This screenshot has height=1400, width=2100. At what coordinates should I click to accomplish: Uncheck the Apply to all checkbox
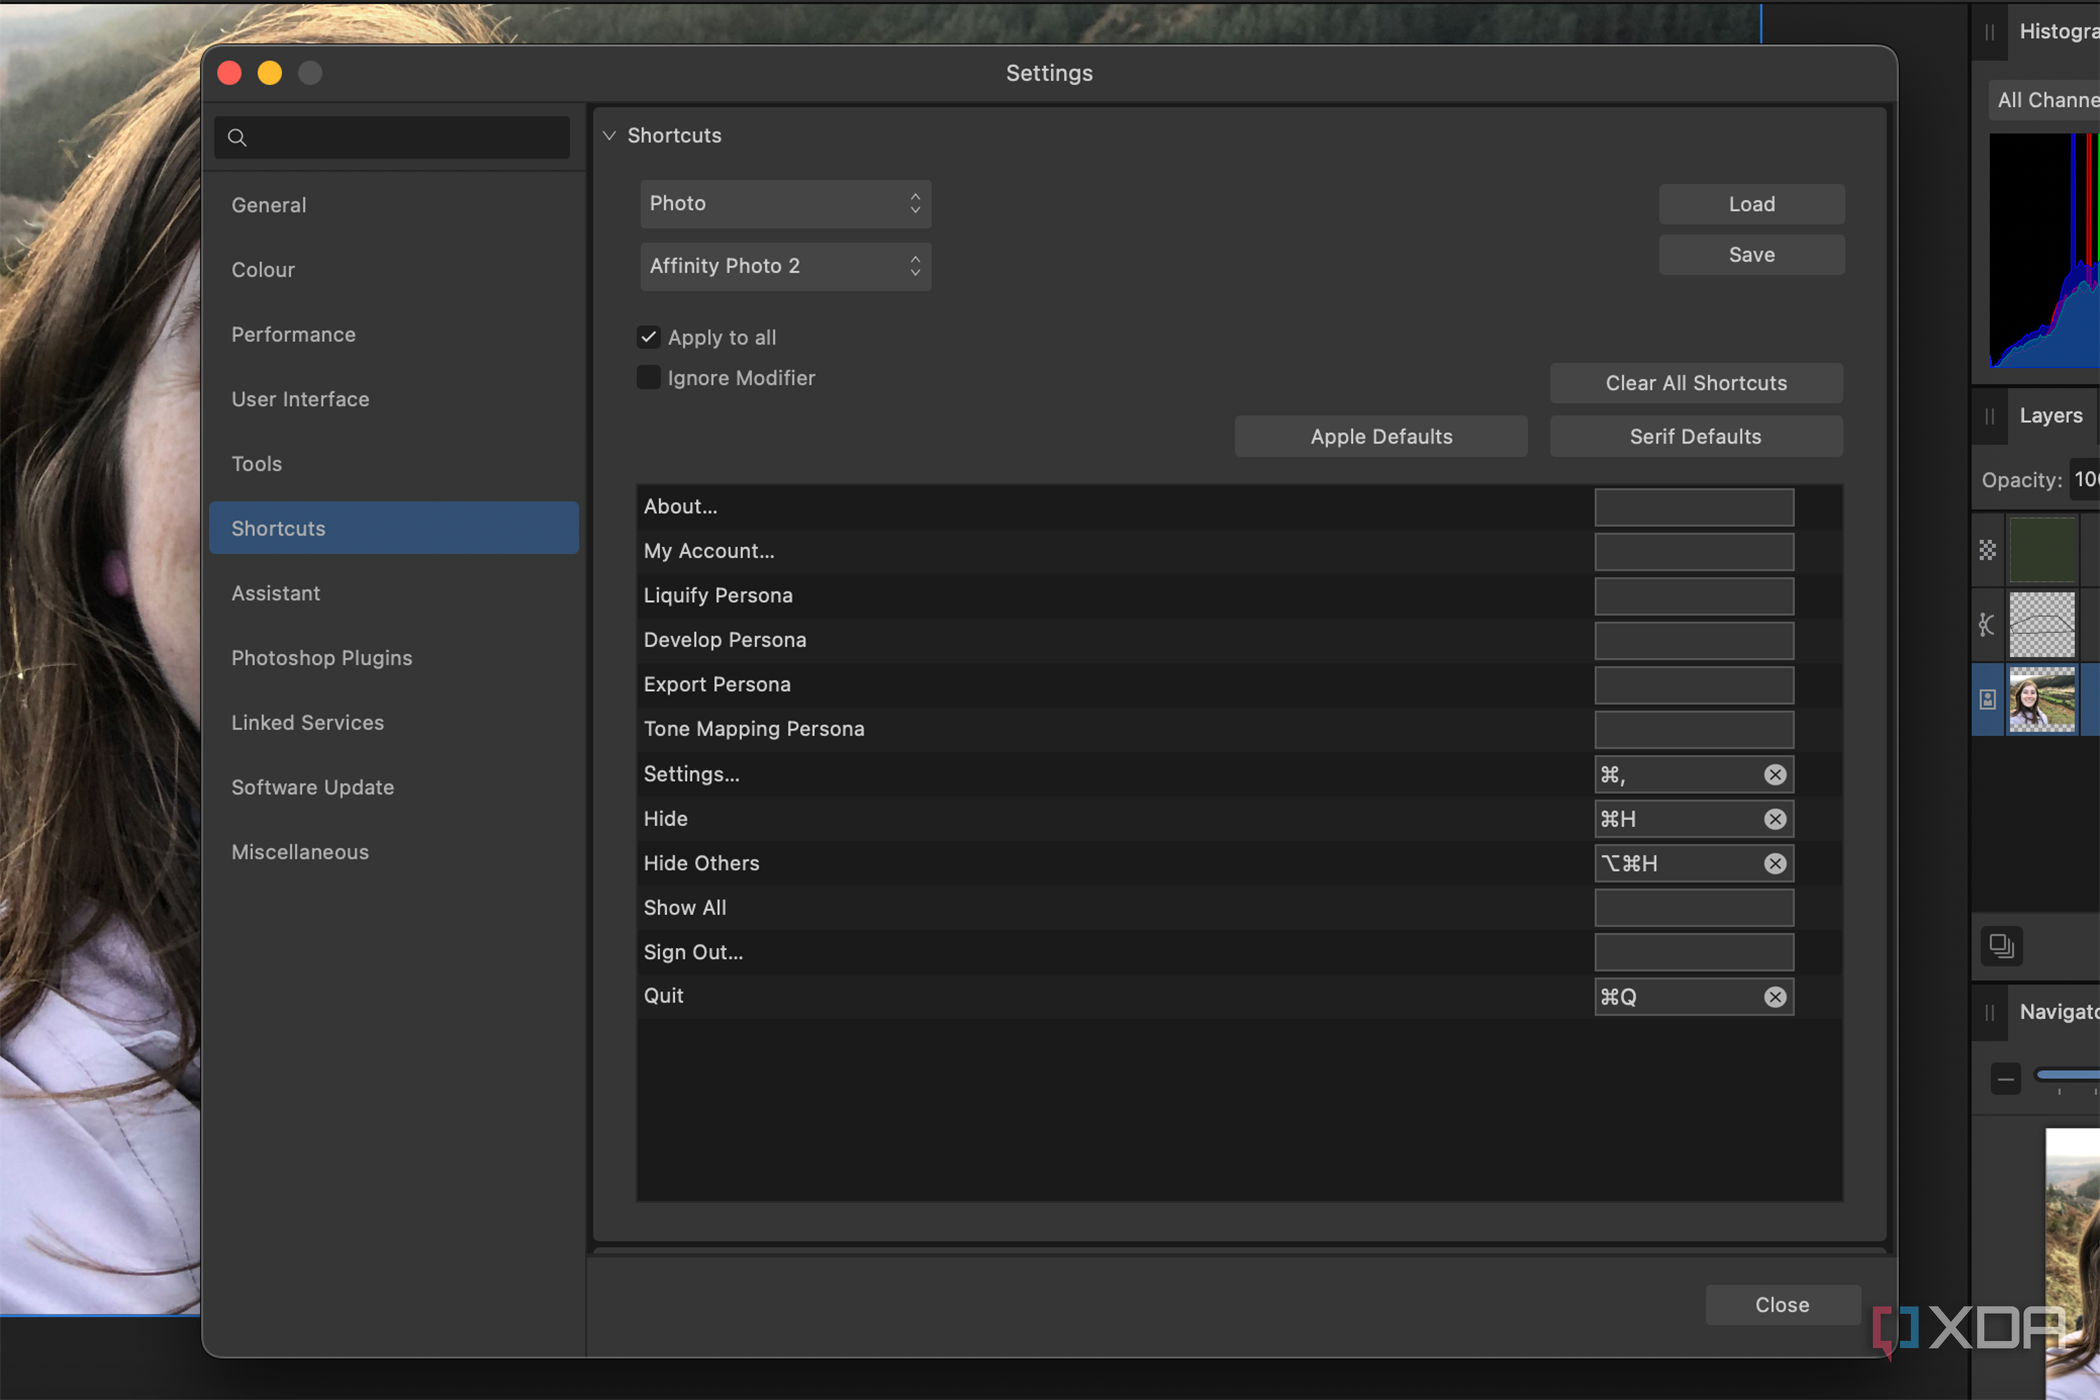click(648, 337)
